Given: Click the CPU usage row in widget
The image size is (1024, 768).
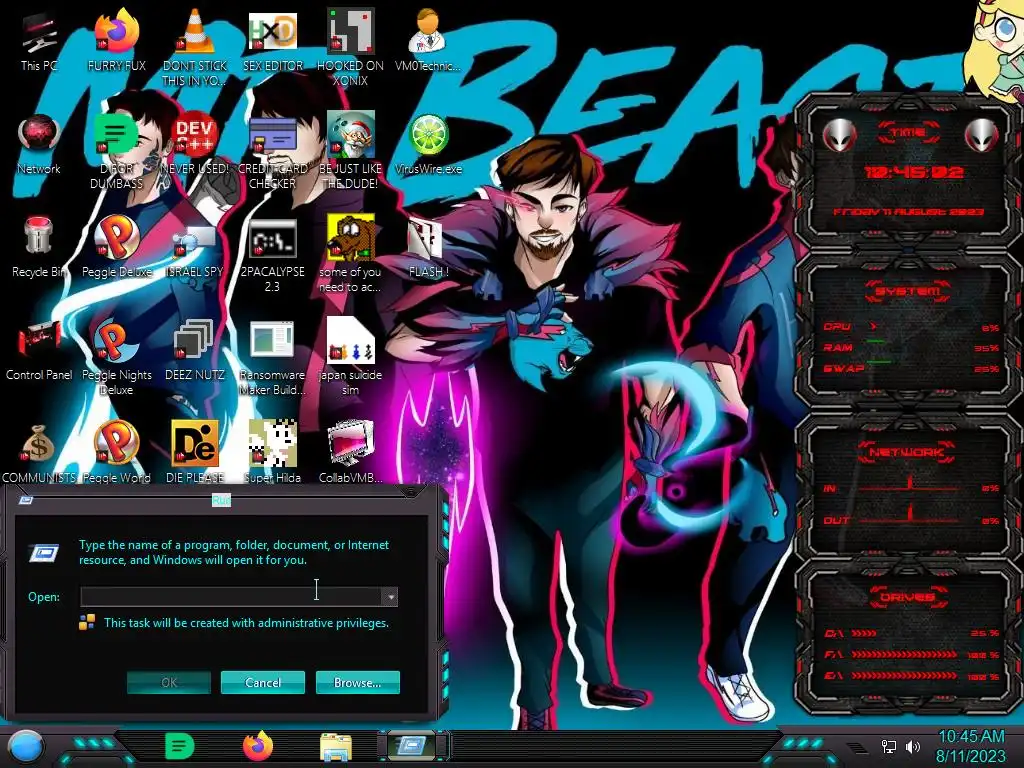Looking at the screenshot, I should click(912, 327).
